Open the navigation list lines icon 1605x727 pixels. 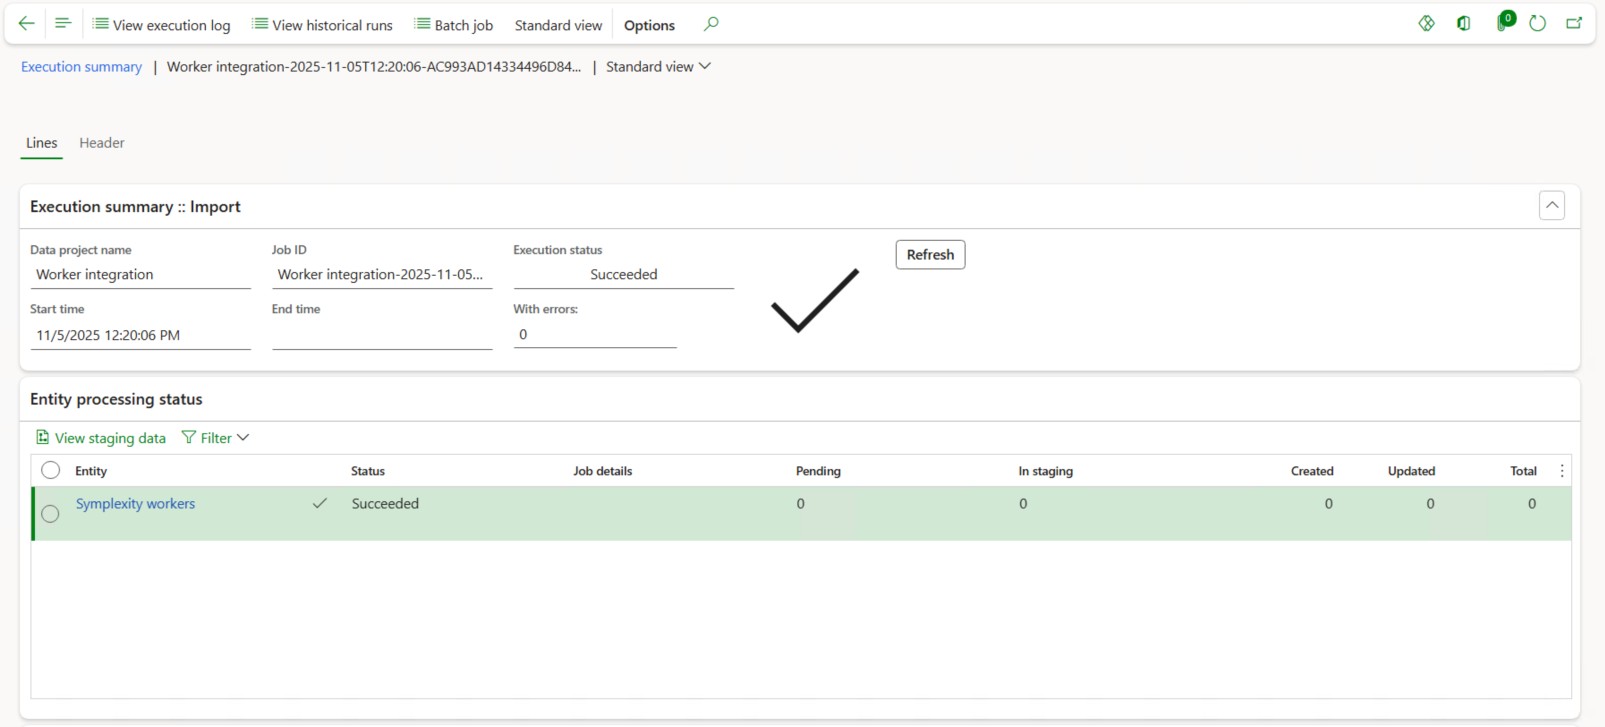pos(62,24)
